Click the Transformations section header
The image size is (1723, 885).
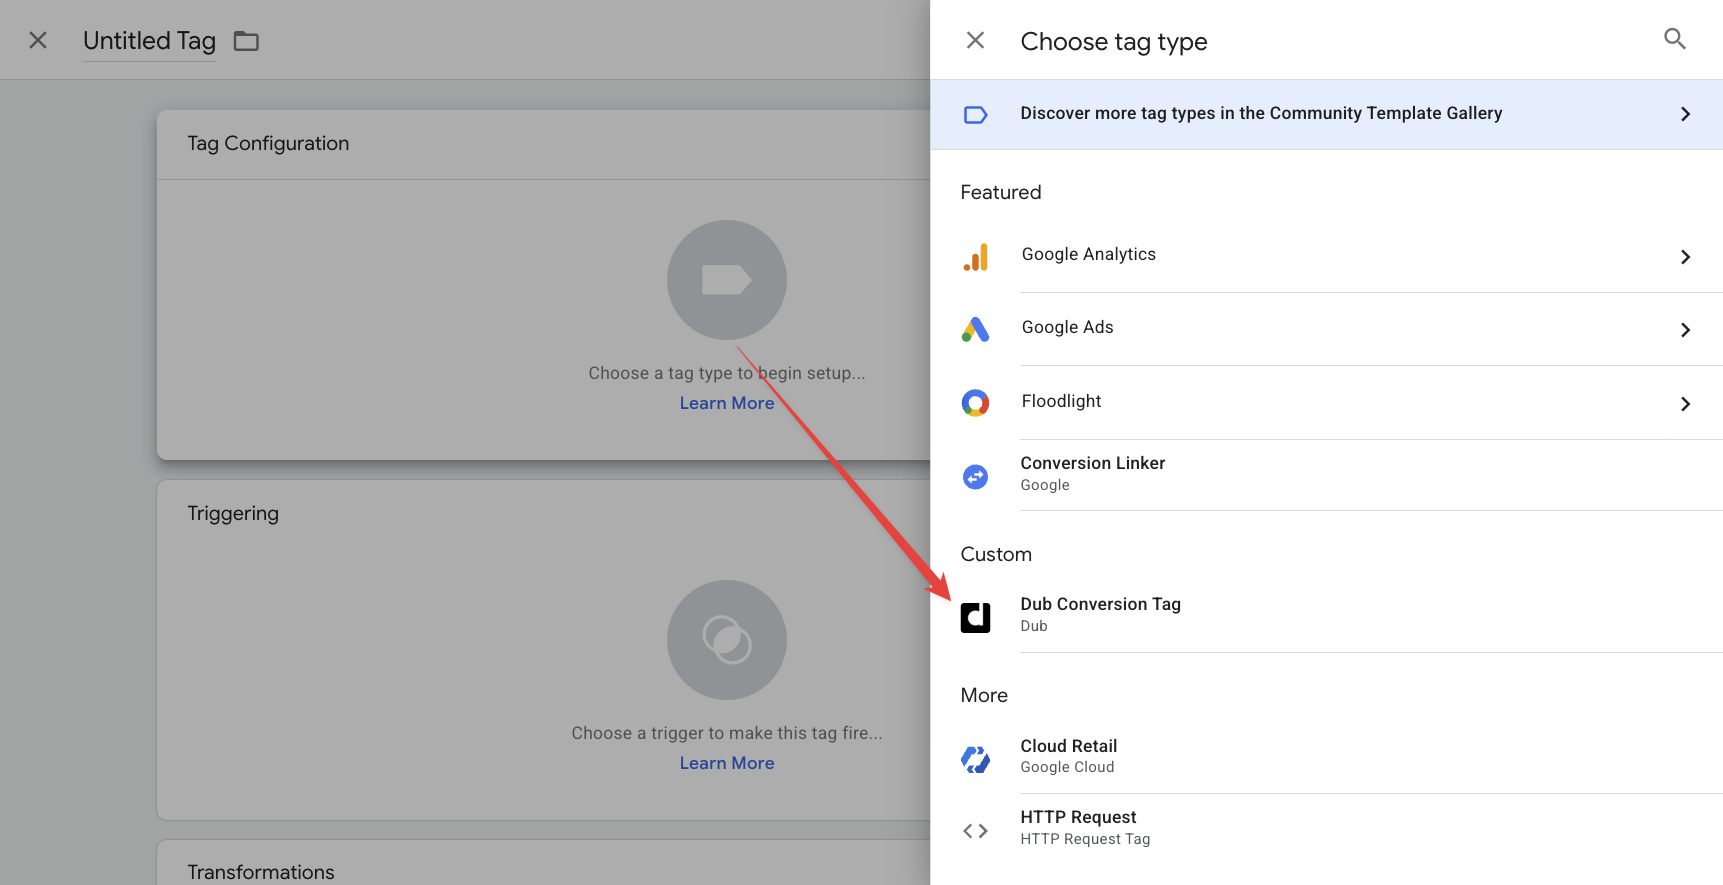pos(261,872)
